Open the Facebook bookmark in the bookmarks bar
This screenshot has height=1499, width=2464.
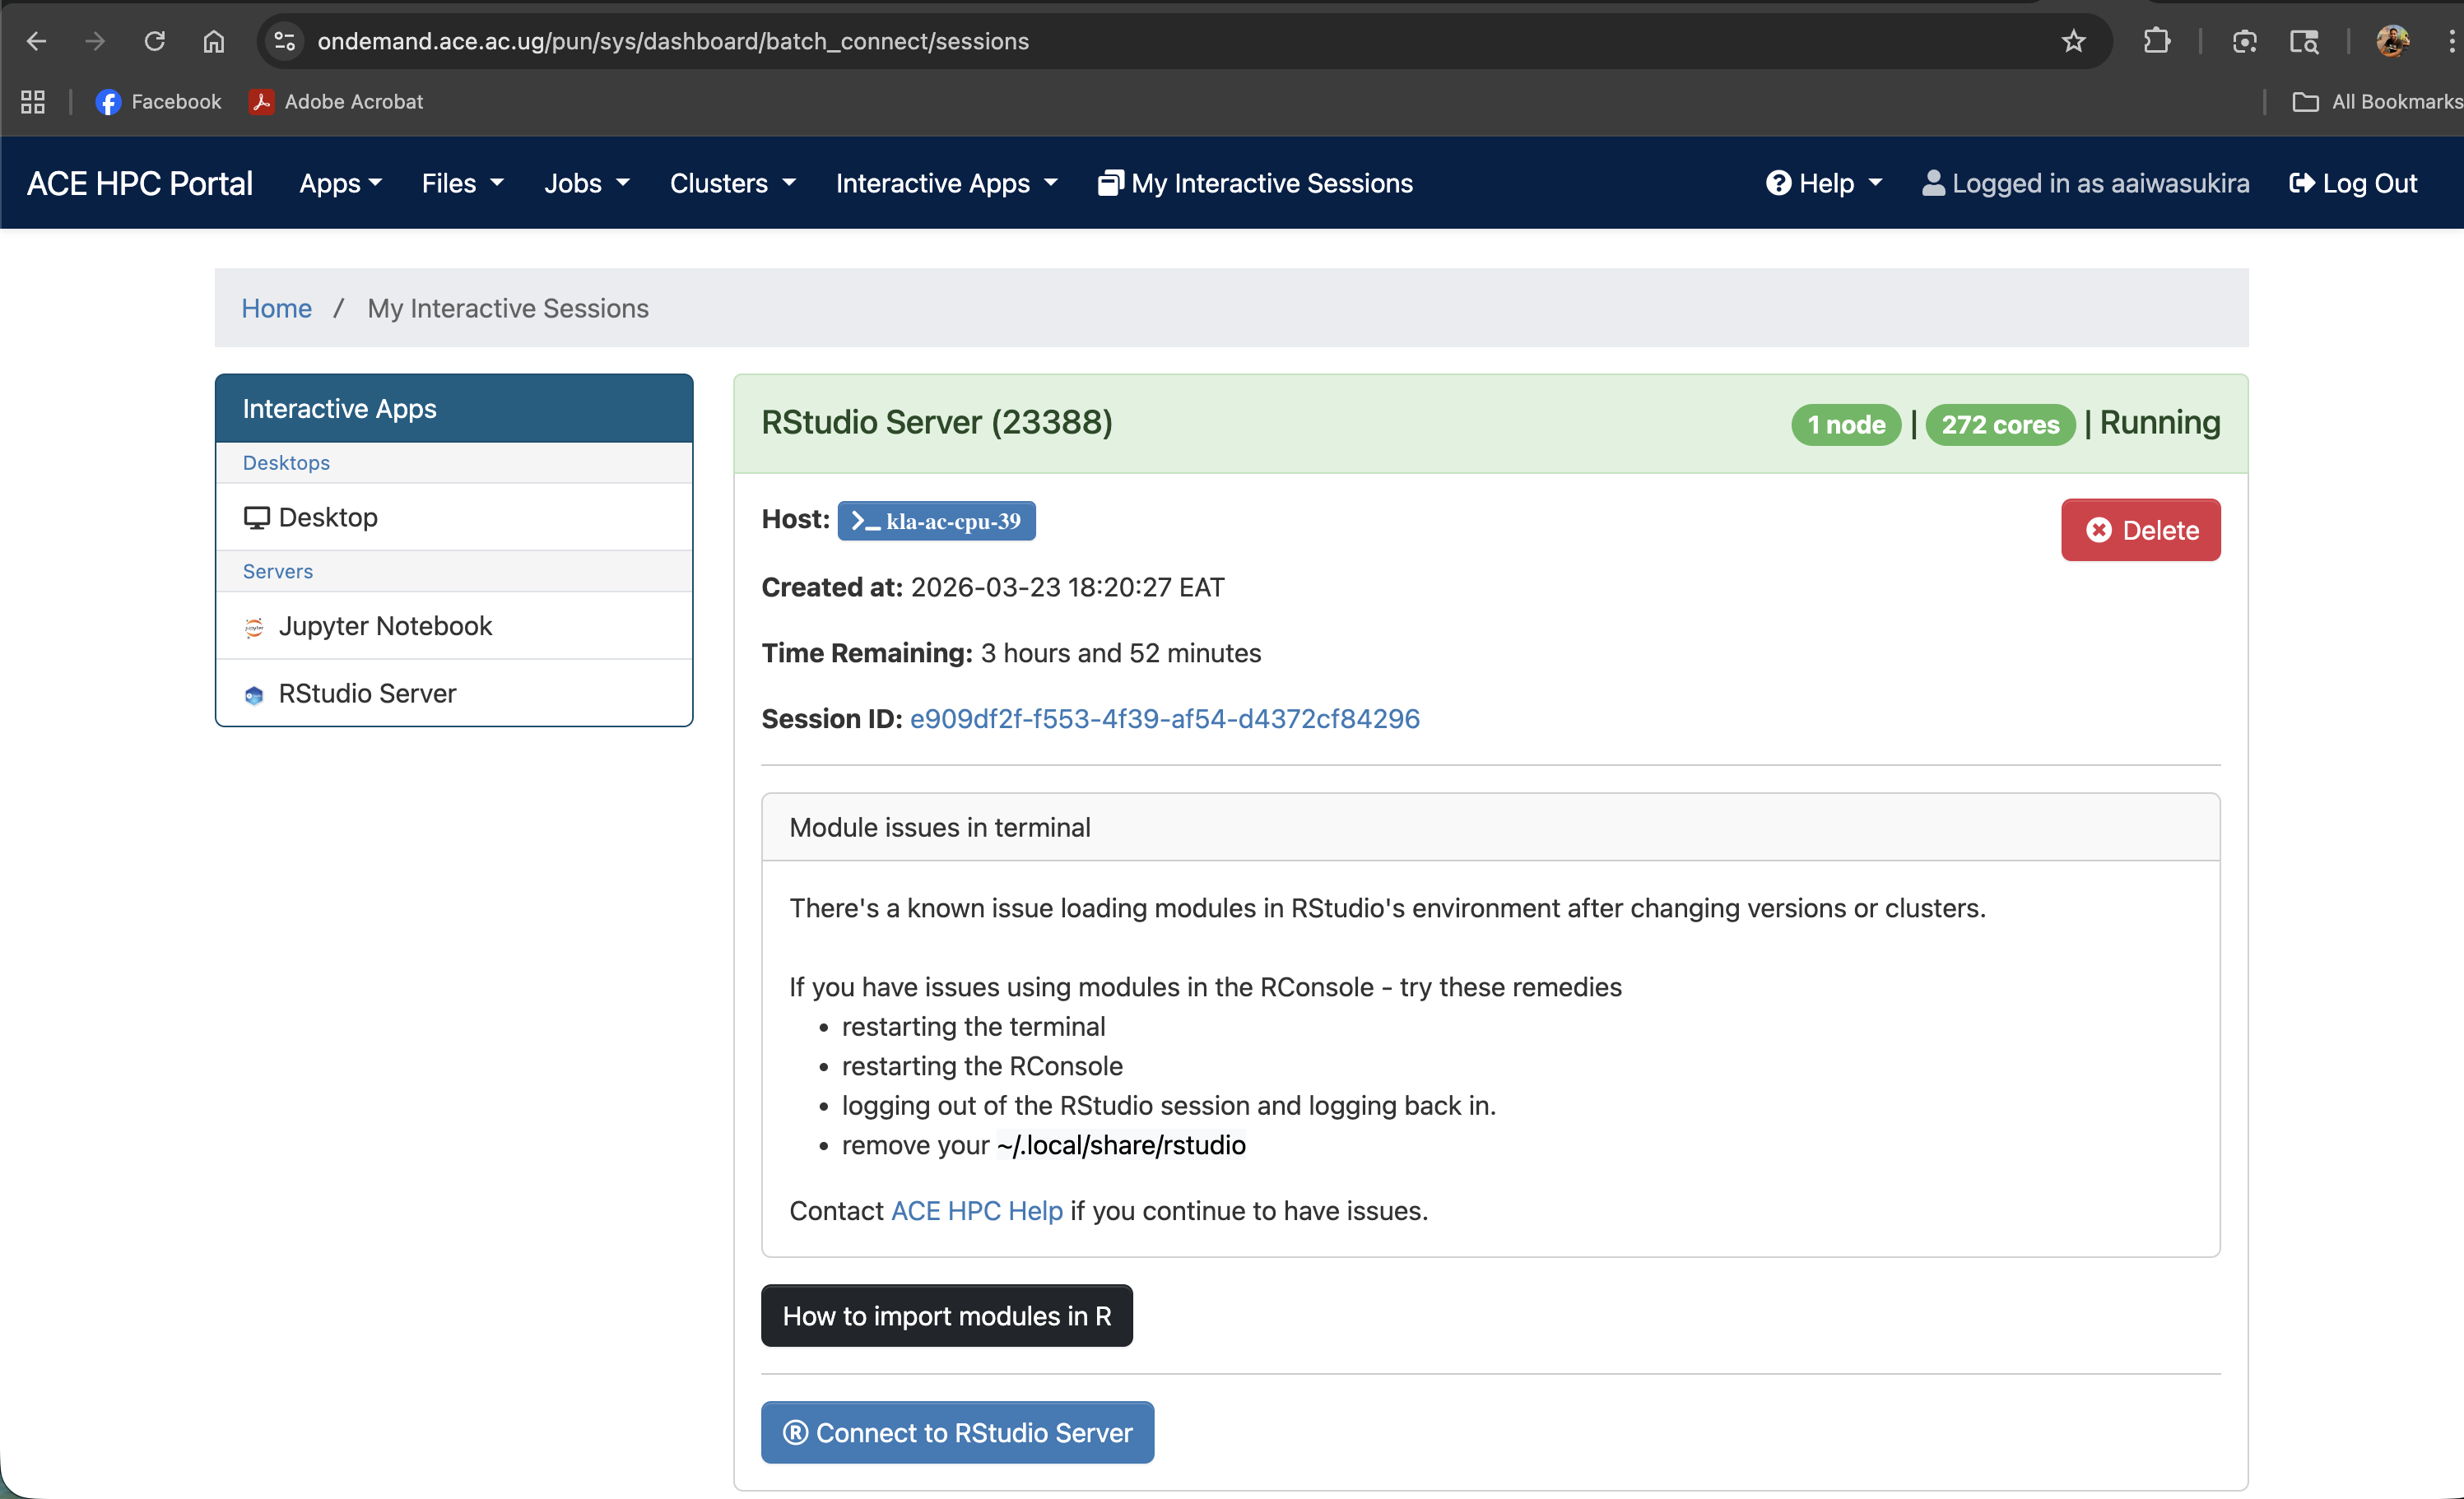click(x=158, y=101)
